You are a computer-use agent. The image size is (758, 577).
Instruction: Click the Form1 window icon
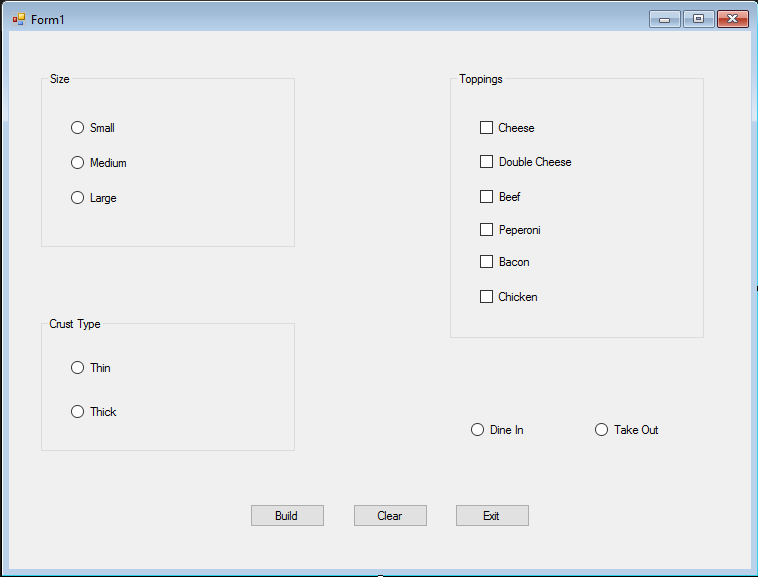pos(19,19)
